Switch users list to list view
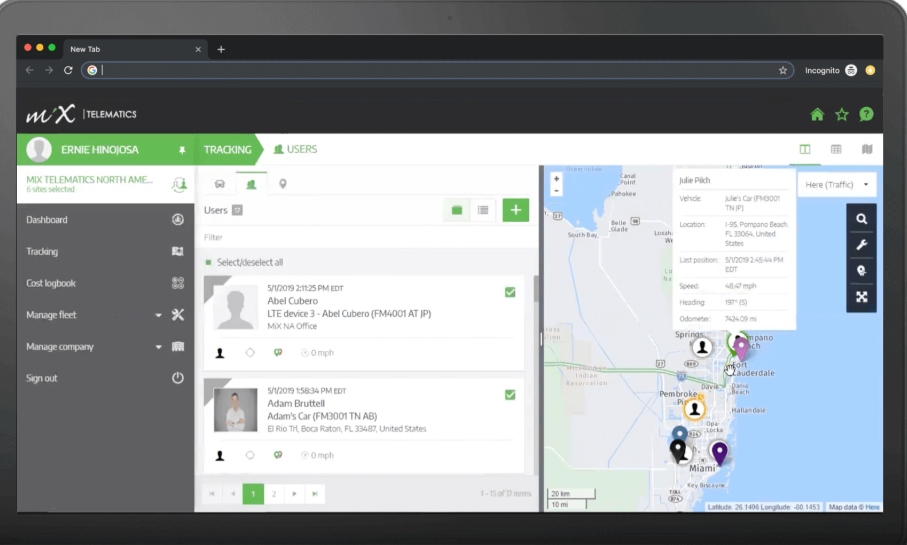Viewport: 907px width, 545px height. tap(483, 210)
